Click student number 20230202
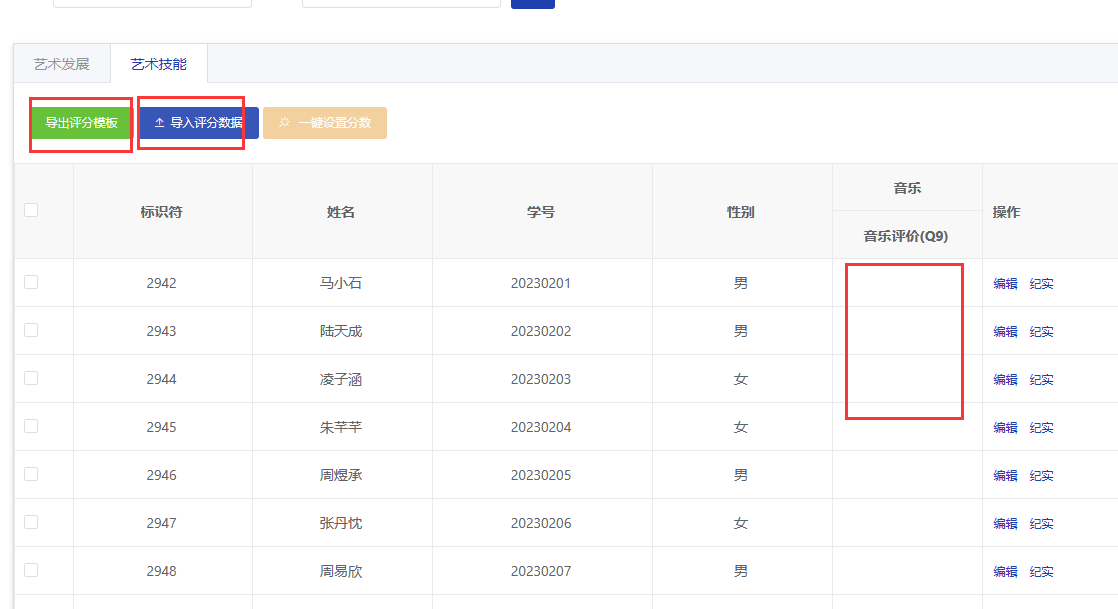 [540, 331]
